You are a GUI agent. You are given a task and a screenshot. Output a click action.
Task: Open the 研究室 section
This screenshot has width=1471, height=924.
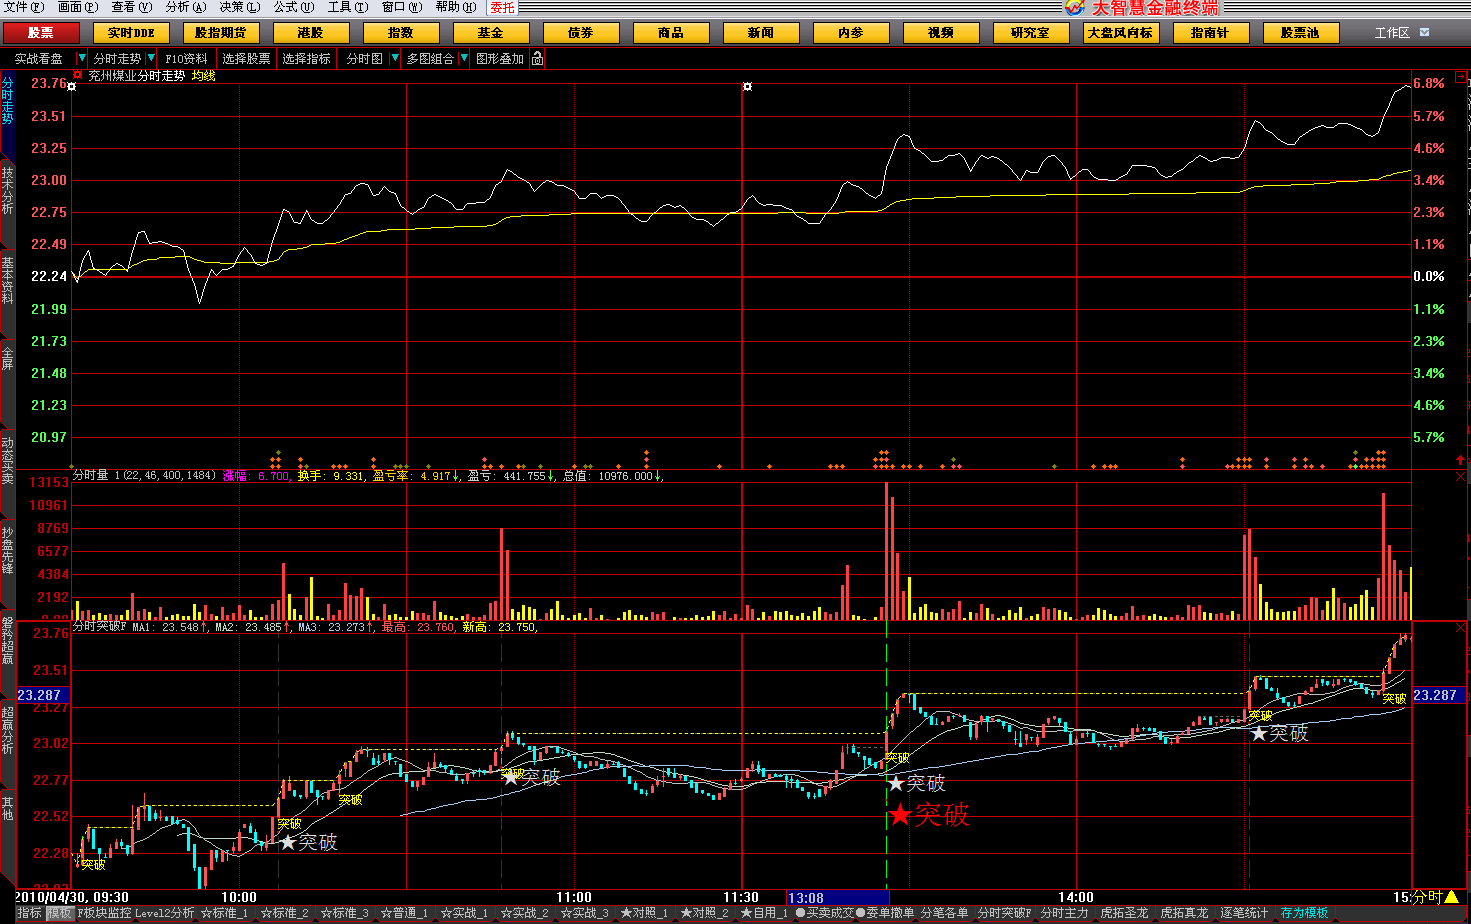point(1031,33)
